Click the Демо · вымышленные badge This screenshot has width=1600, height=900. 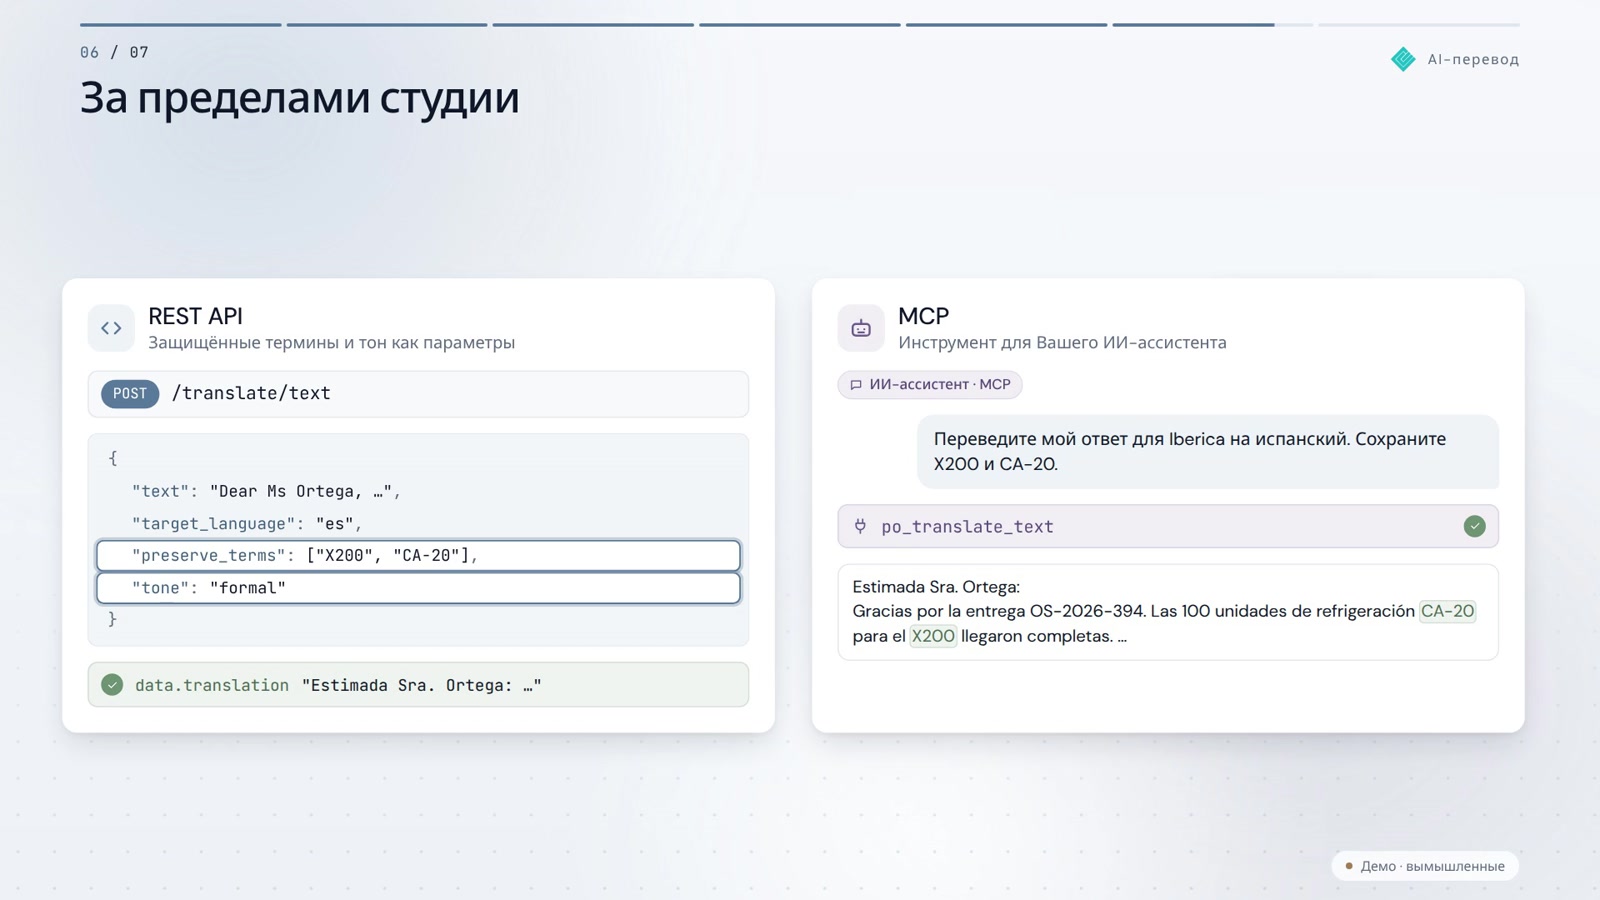coord(1425,866)
